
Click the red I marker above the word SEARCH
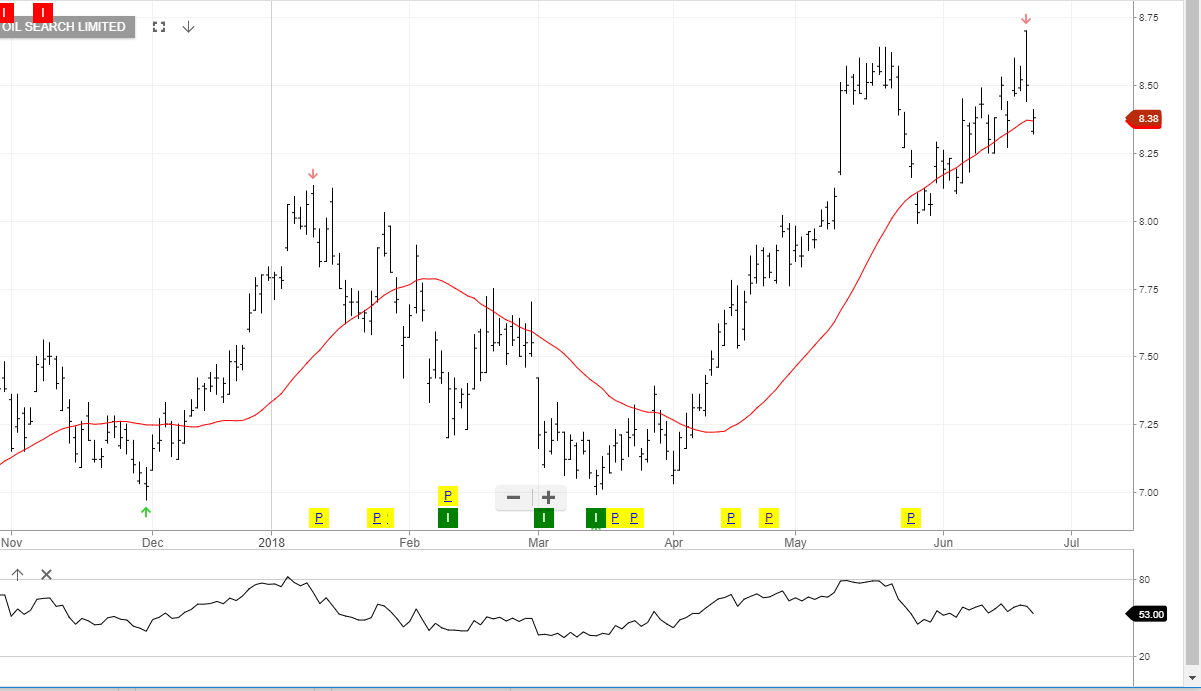pyautogui.click(x=43, y=13)
